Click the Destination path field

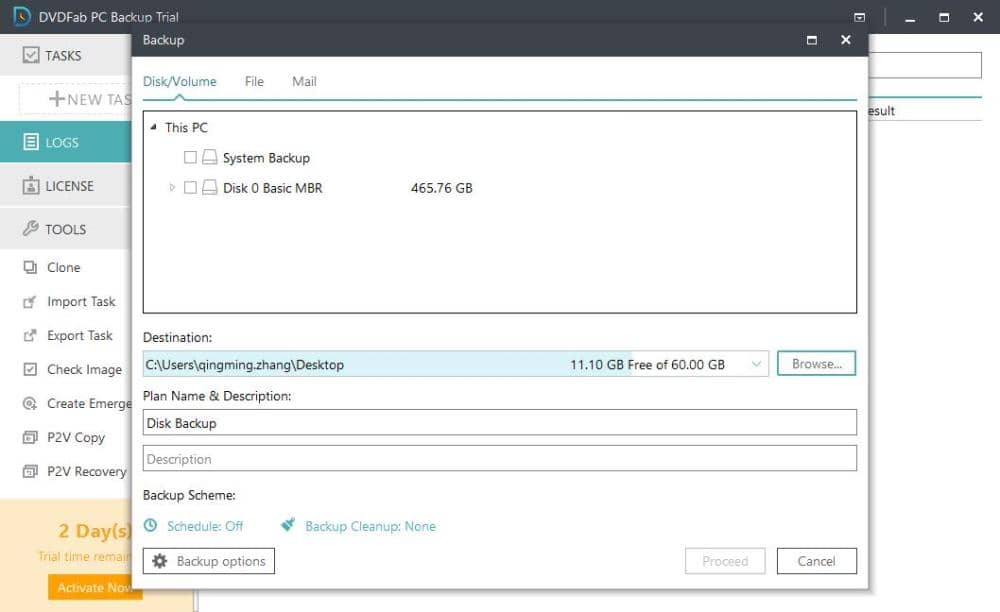455,364
